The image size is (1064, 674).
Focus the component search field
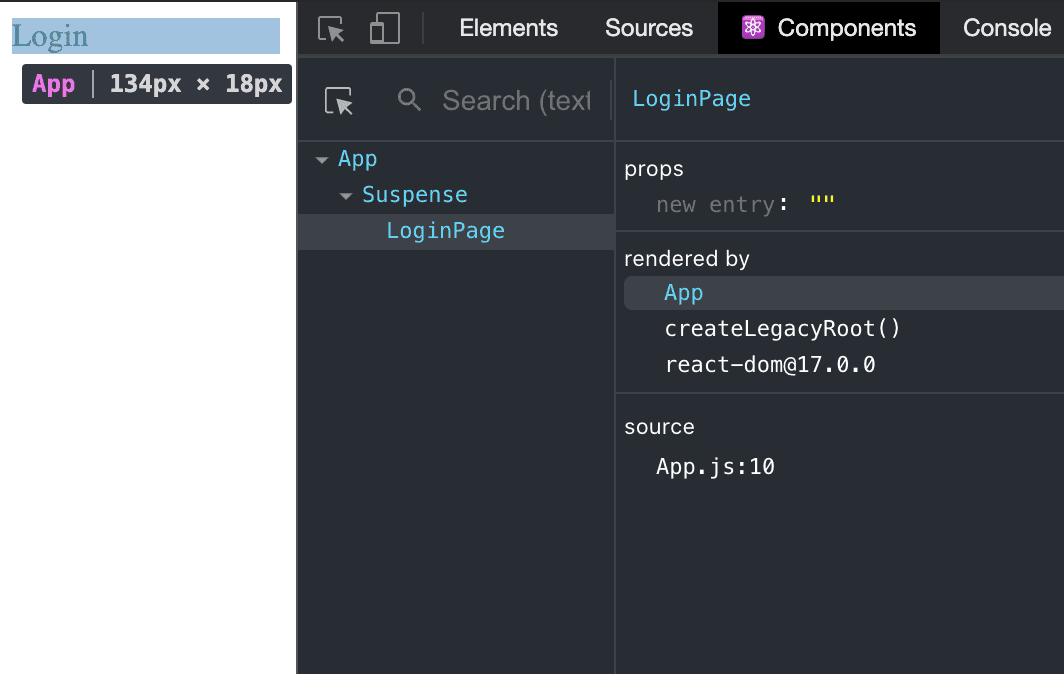[x=516, y=100]
